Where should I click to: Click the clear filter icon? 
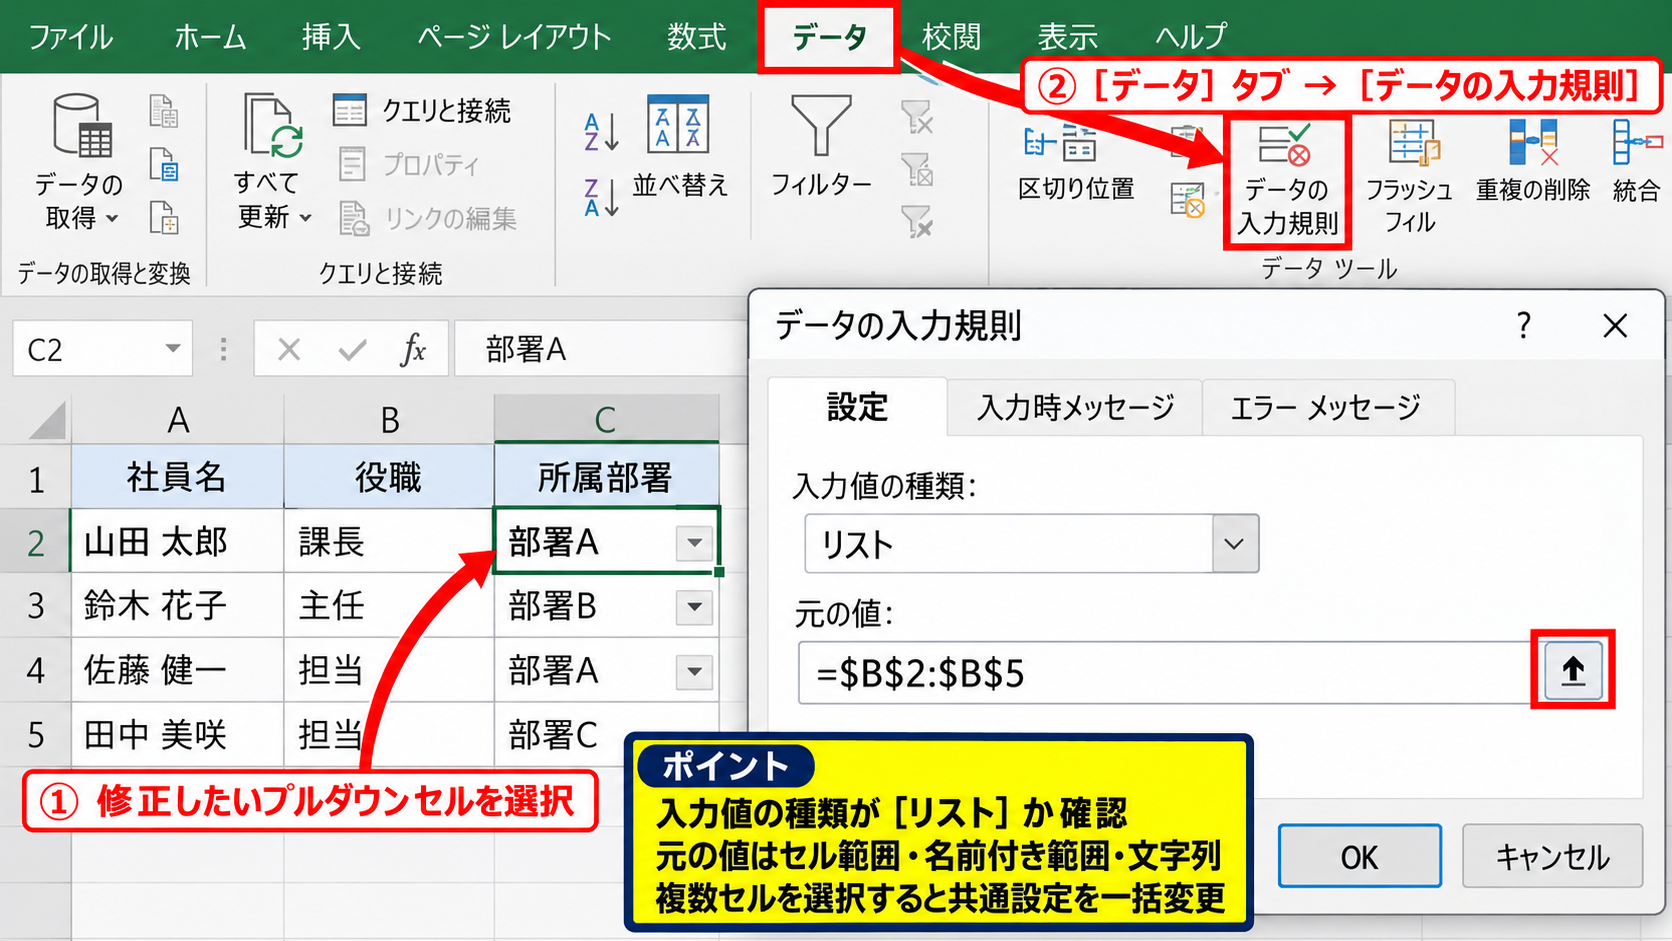917,117
